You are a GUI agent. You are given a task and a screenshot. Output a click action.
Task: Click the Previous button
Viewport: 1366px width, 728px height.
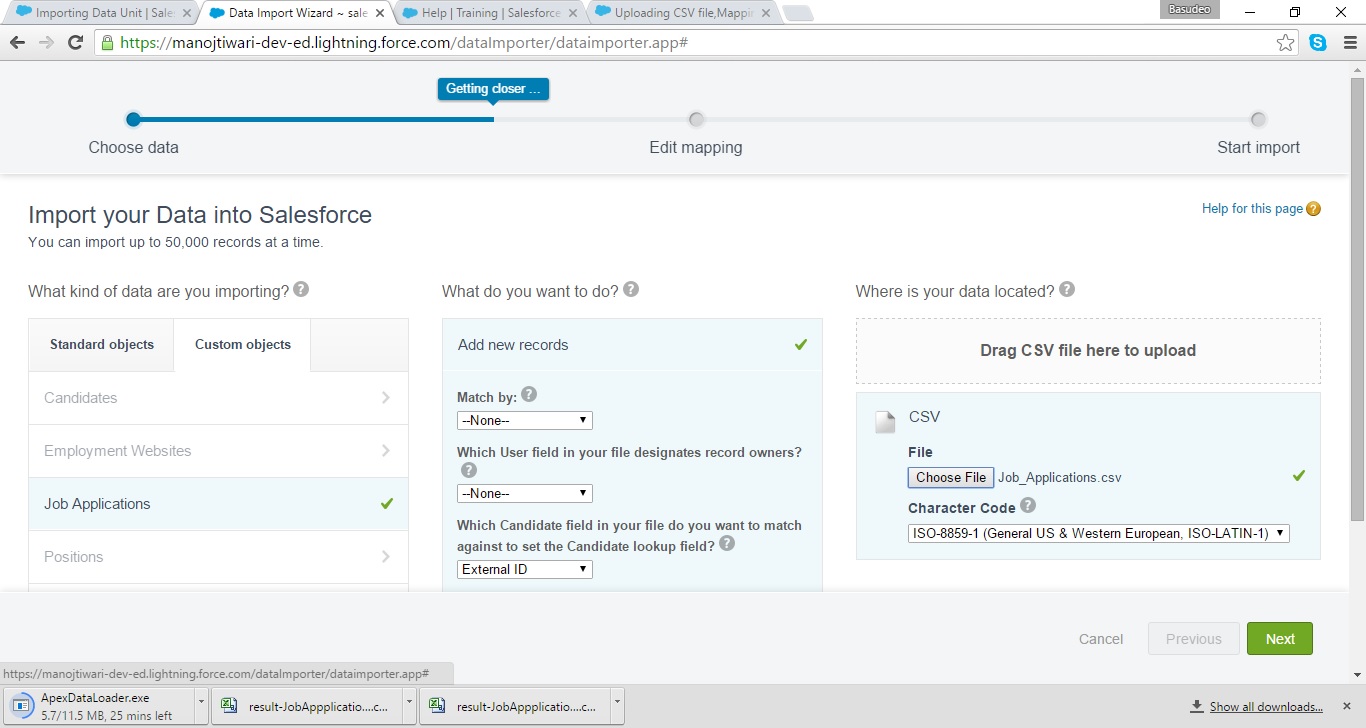1194,639
